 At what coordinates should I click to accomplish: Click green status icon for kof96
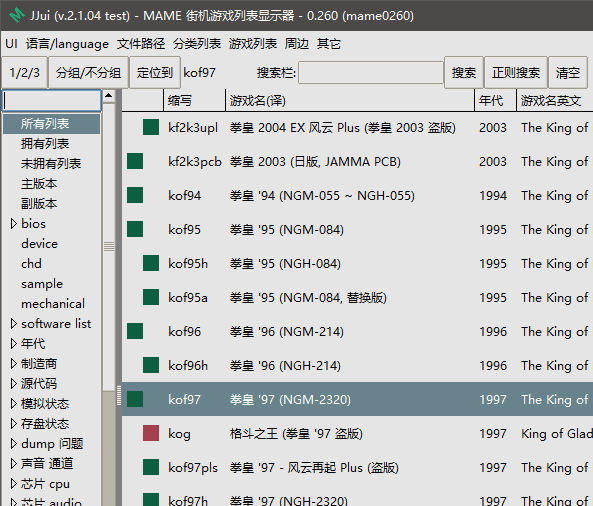(135, 331)
